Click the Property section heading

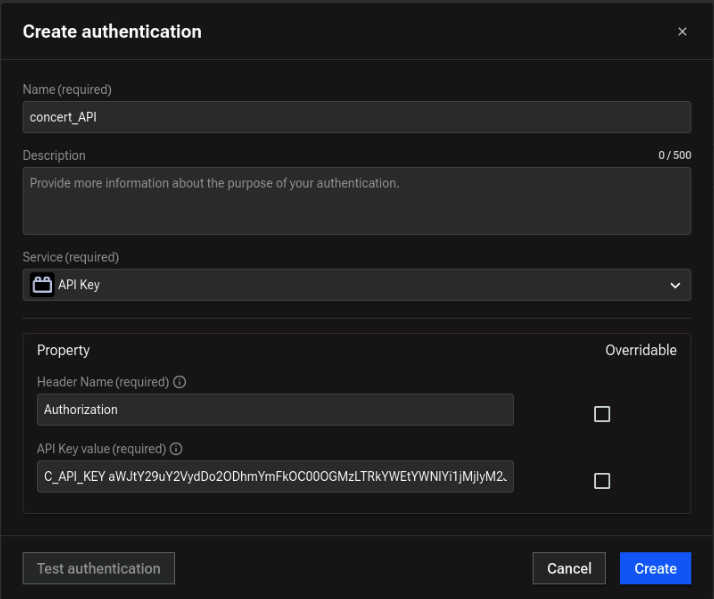(63, 350)
